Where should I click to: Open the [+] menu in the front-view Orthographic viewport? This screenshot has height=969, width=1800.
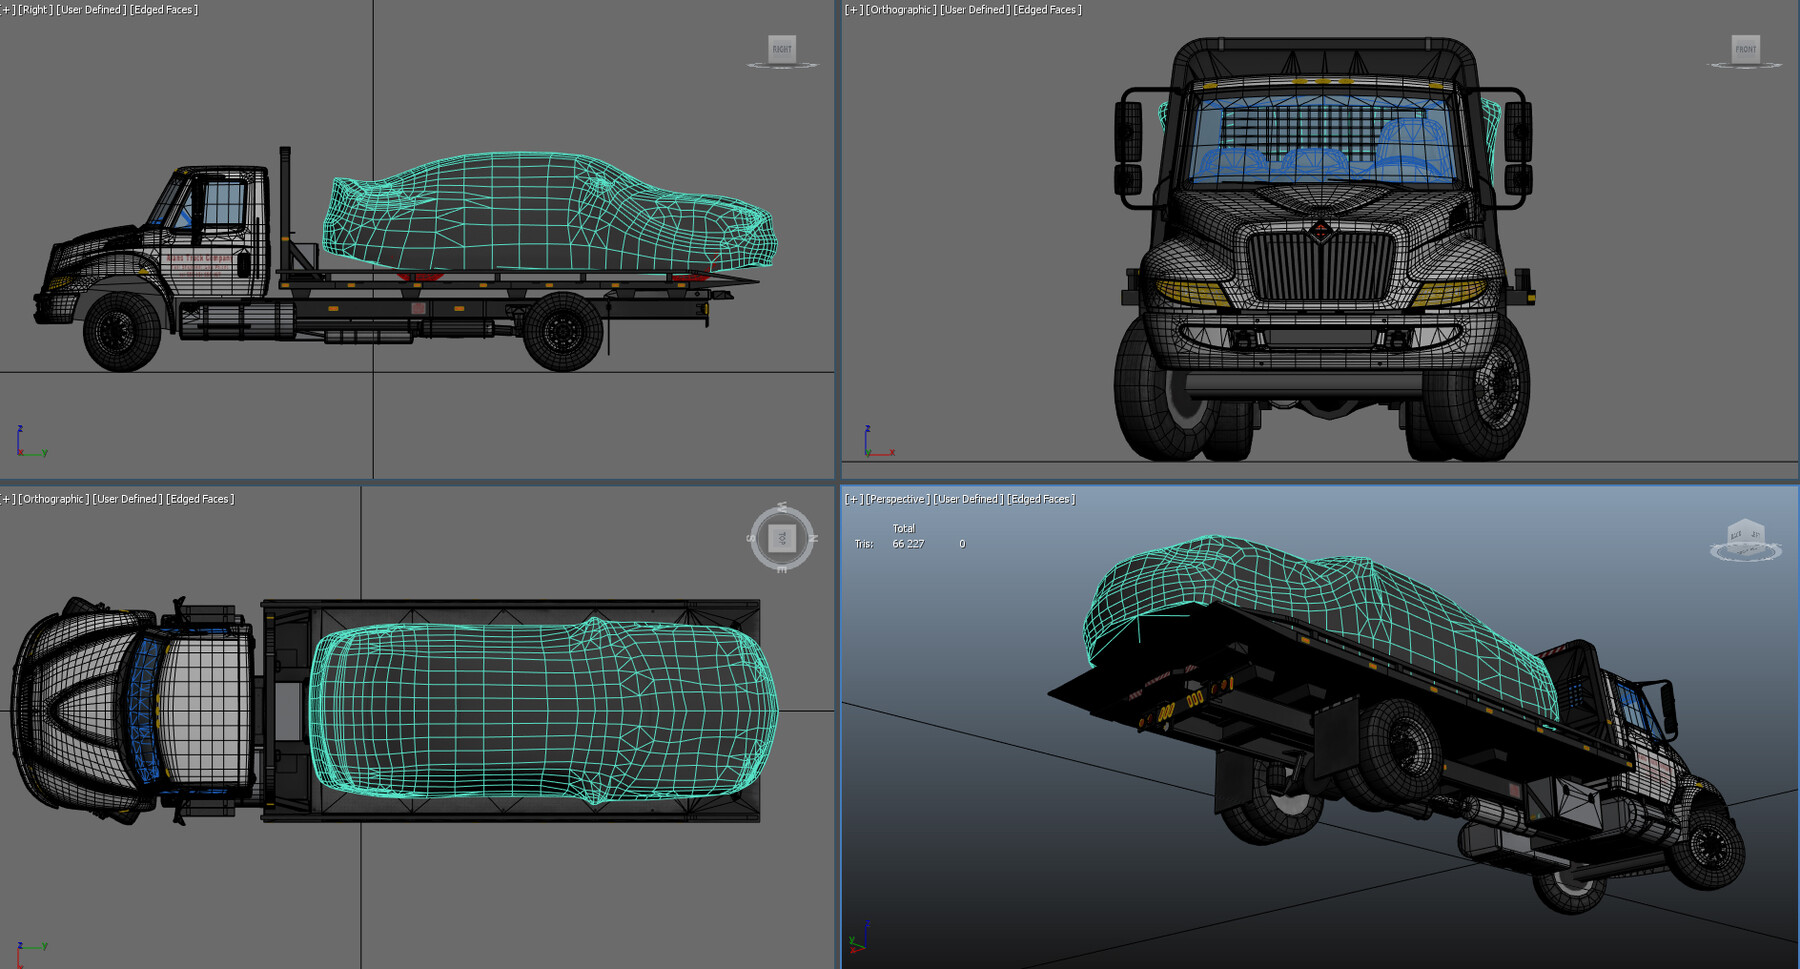point(853,10)
